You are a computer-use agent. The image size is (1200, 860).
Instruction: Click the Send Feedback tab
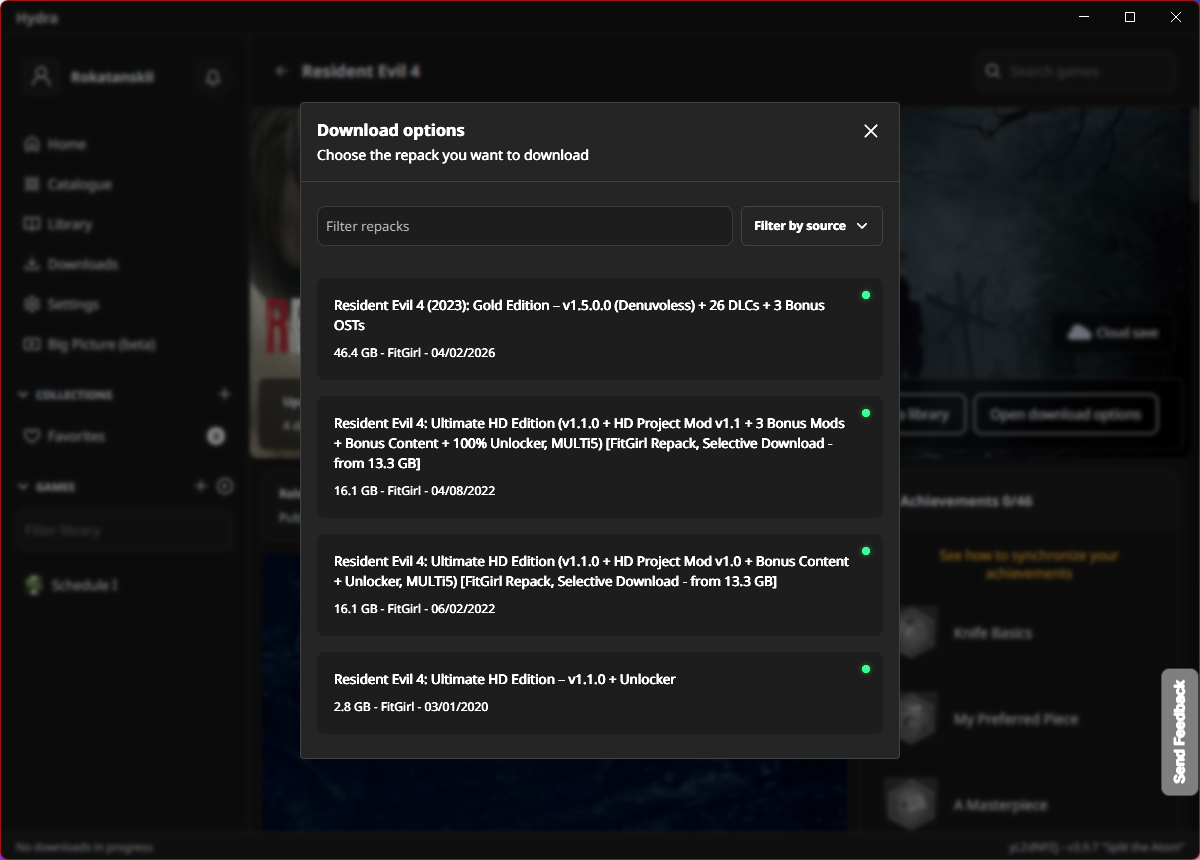tap(1180, 731)
